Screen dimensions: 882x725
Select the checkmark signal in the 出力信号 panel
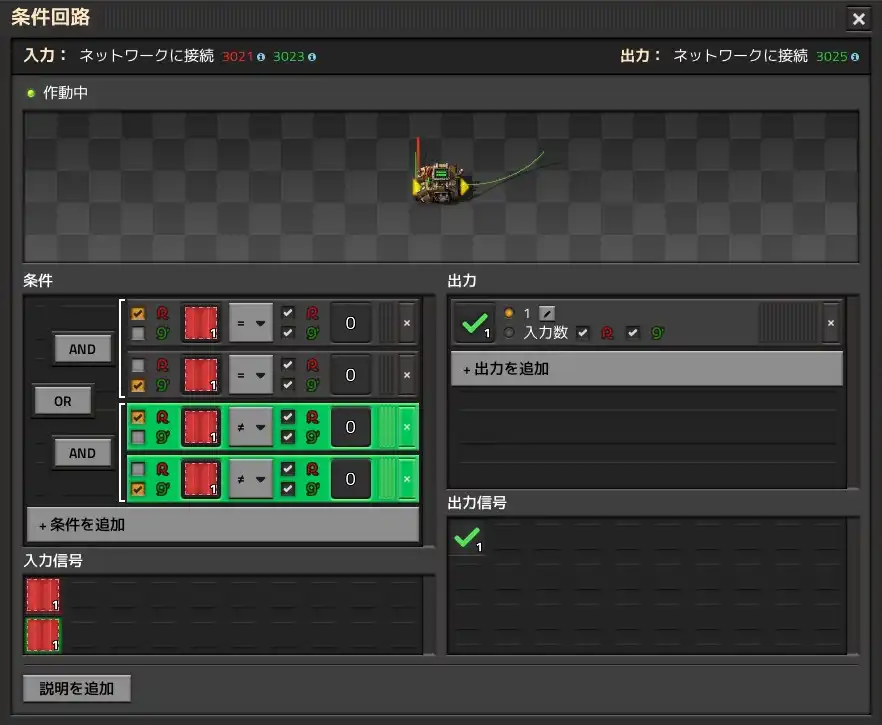[x=466, y=540]
